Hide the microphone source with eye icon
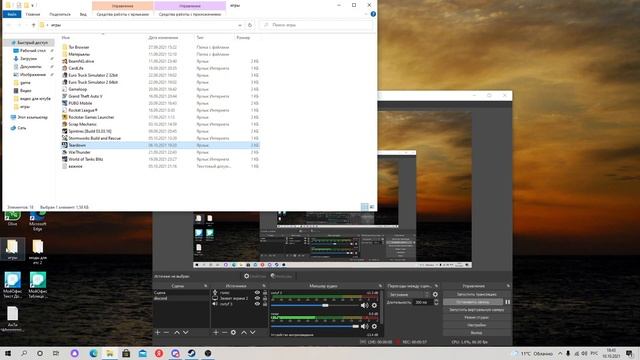640x360 pixels. click(x=257, y=293)
